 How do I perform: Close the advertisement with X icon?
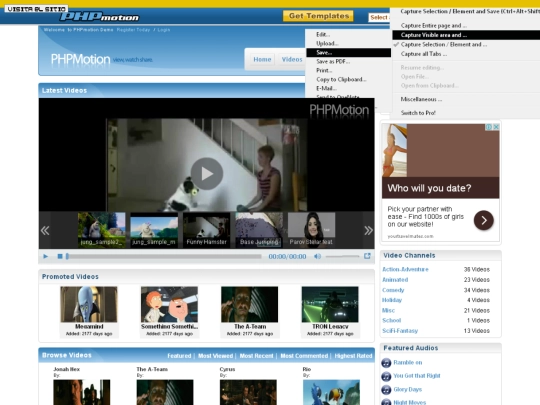pyautogui.click(x=496, y=127)
